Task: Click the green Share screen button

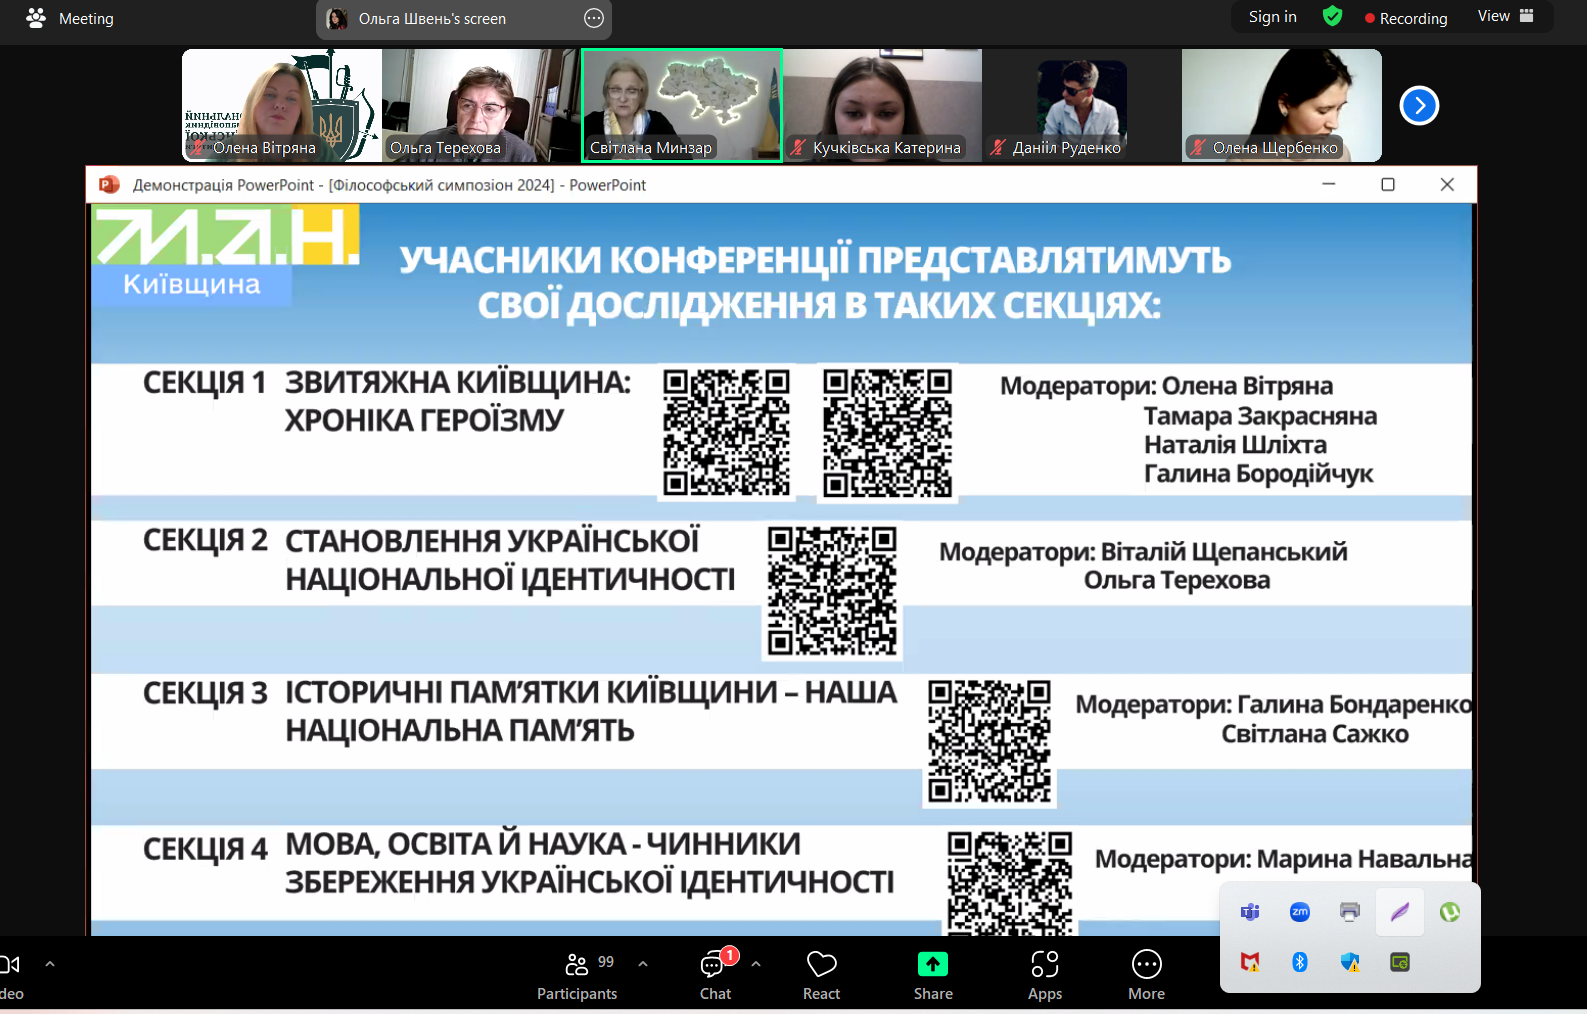Action: click(x=932, y=975)
